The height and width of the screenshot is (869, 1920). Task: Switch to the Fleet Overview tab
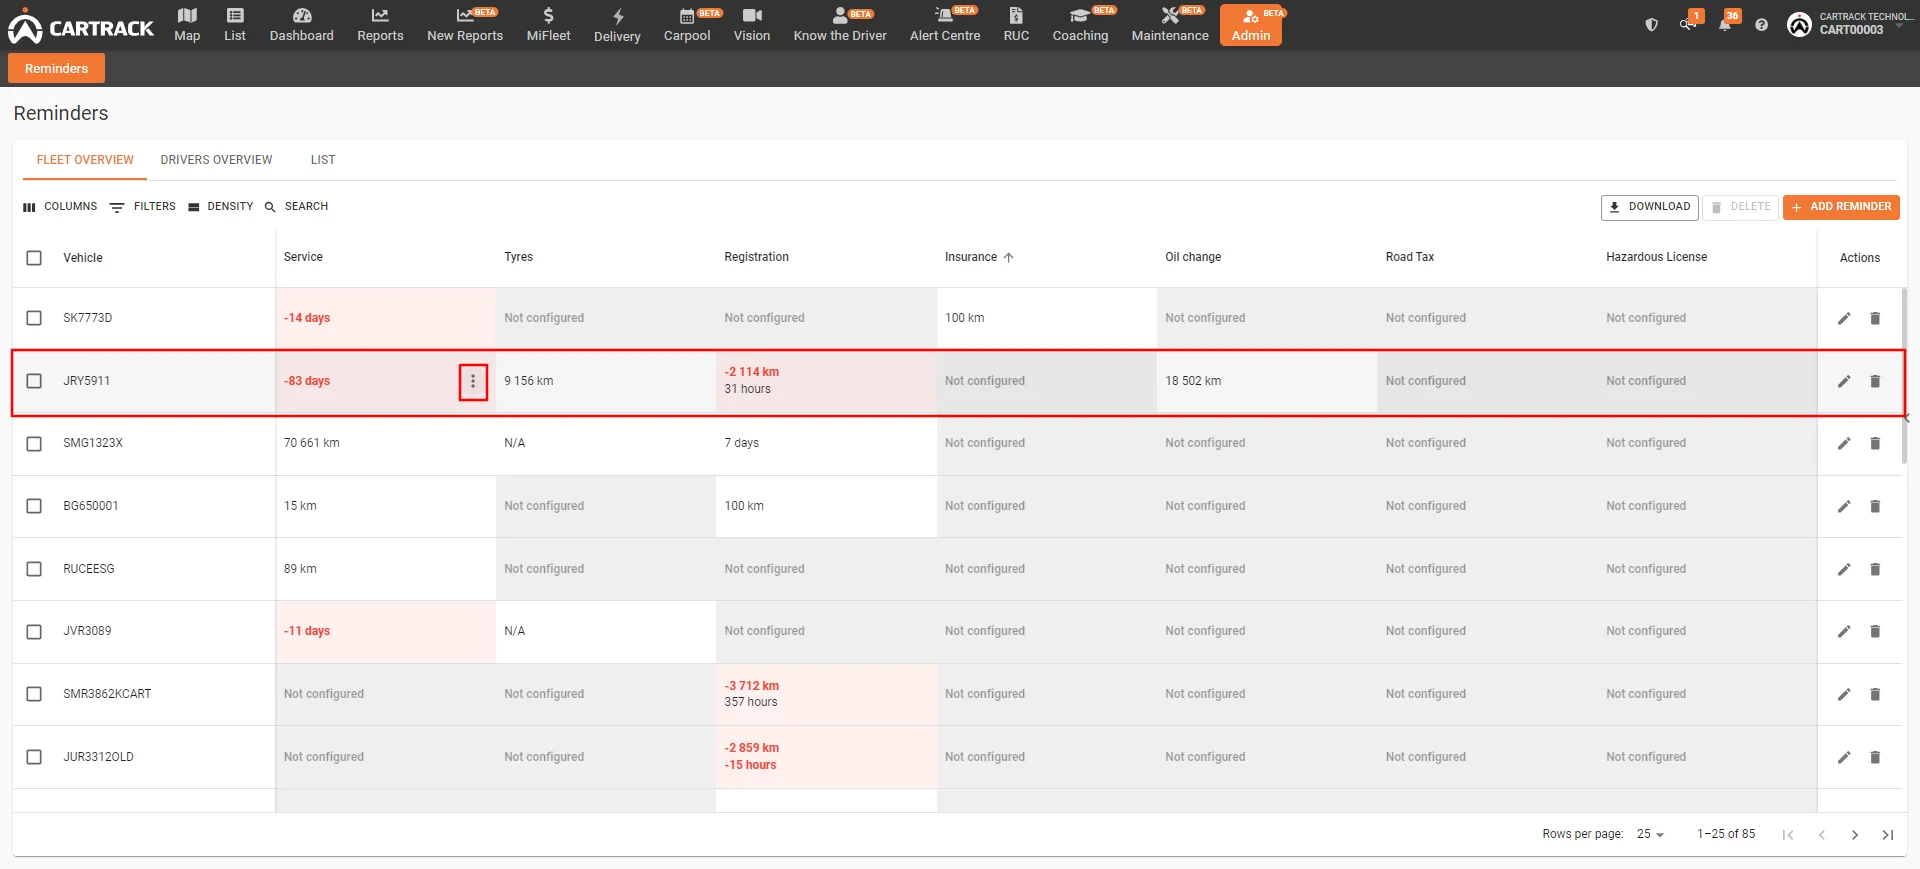[85, 160]
